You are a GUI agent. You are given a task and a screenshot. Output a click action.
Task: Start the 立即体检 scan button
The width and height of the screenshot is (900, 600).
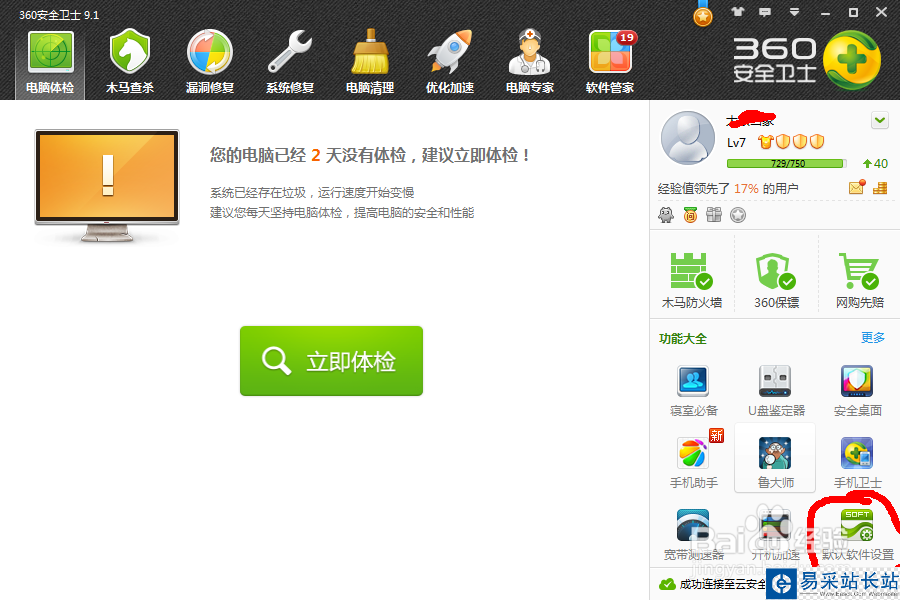click(x=331, y=361)
